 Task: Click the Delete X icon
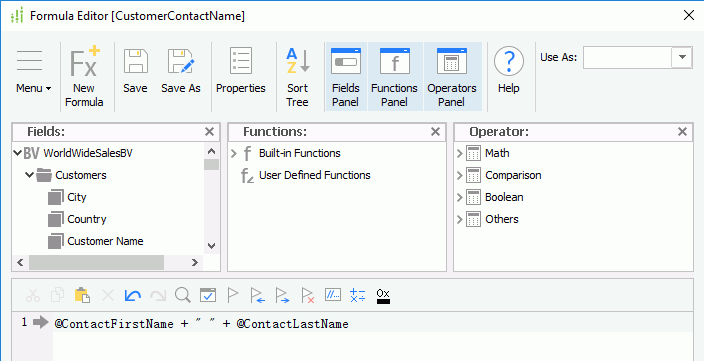click(x=108, y=295)
